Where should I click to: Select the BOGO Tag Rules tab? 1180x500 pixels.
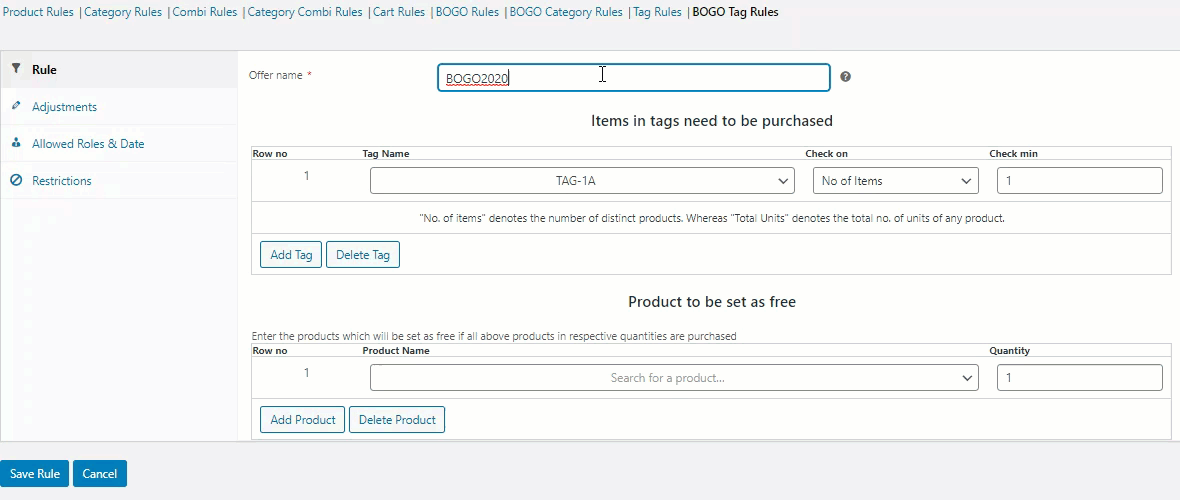tap(735, 12)
